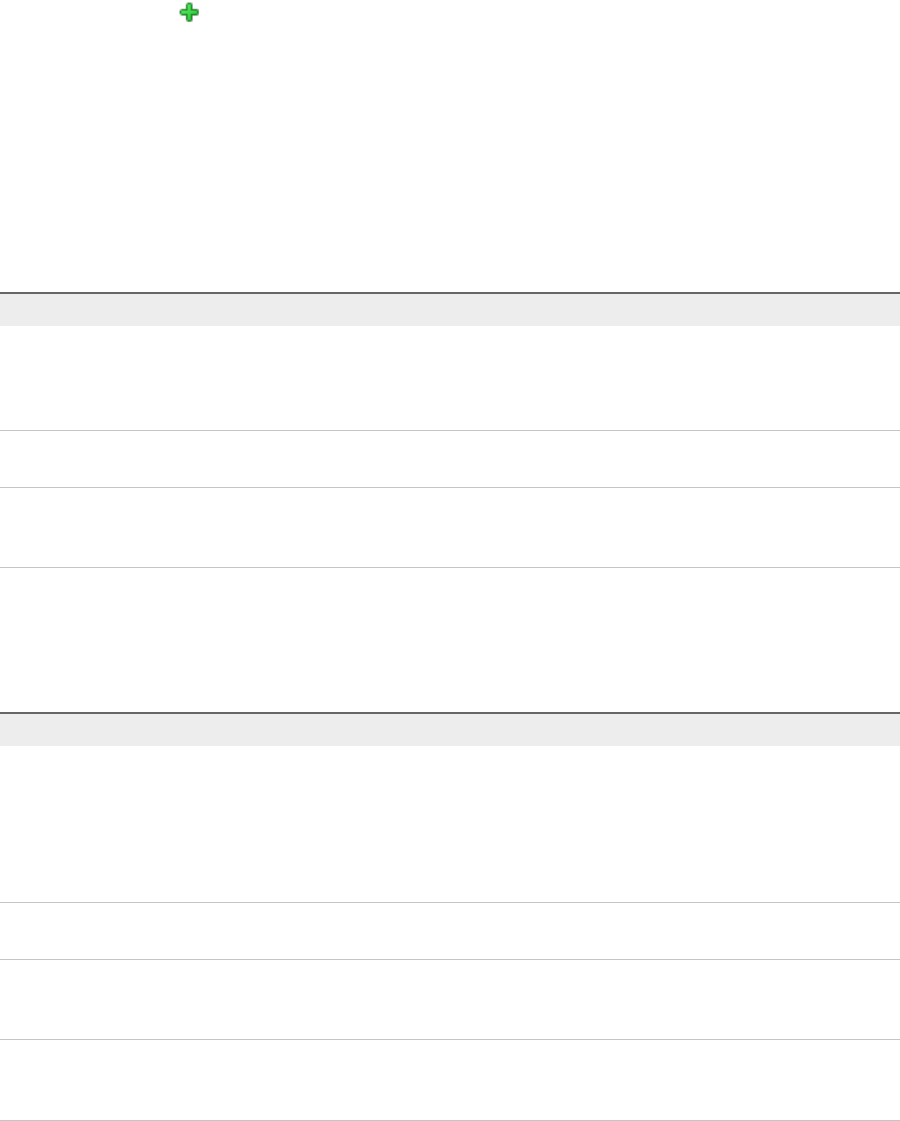Click the green plus add icon
This screenshot has width=900, height=1121.
coord(189,12)
